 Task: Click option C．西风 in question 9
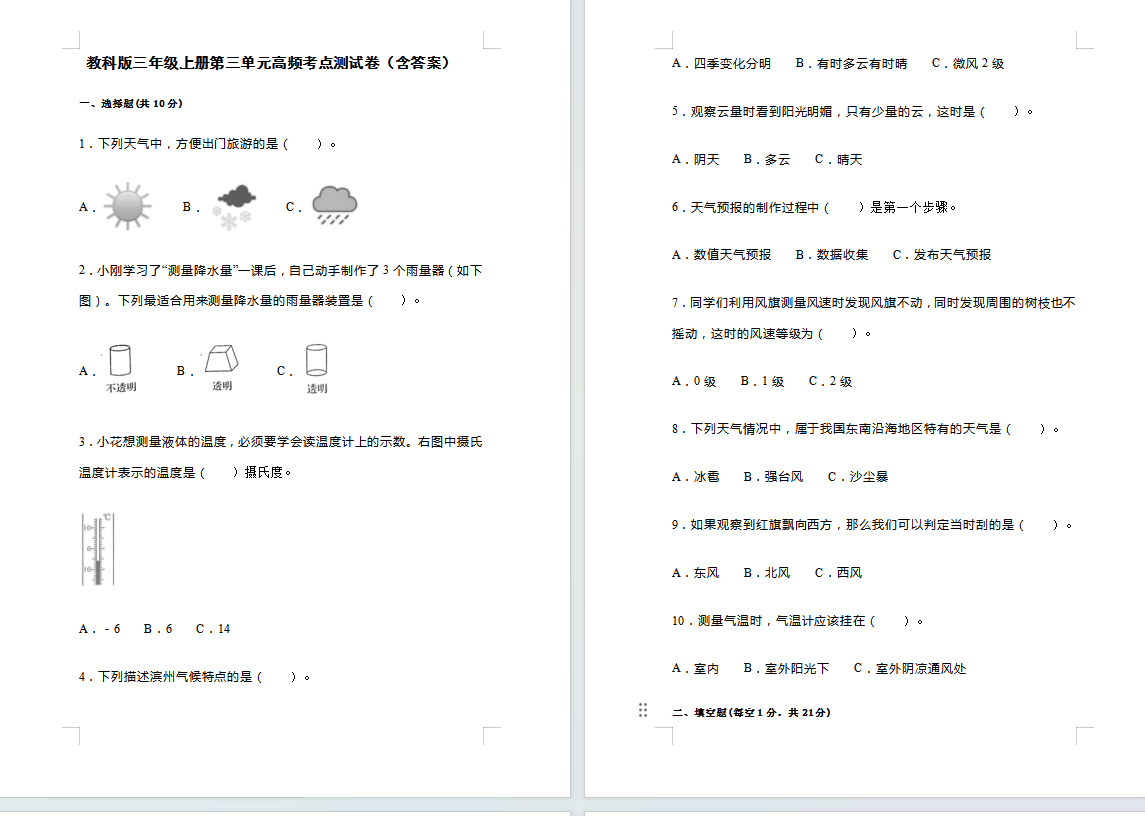click(838, 573)
